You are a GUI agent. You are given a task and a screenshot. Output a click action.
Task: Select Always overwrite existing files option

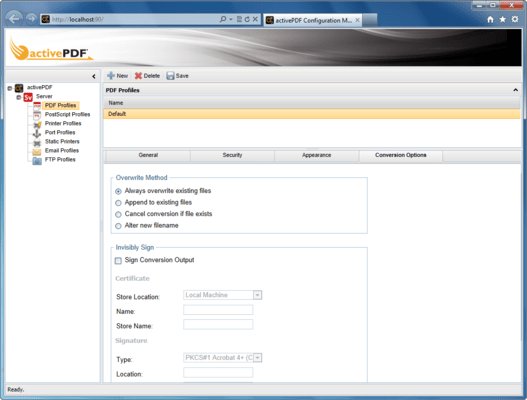pos(118,191)
